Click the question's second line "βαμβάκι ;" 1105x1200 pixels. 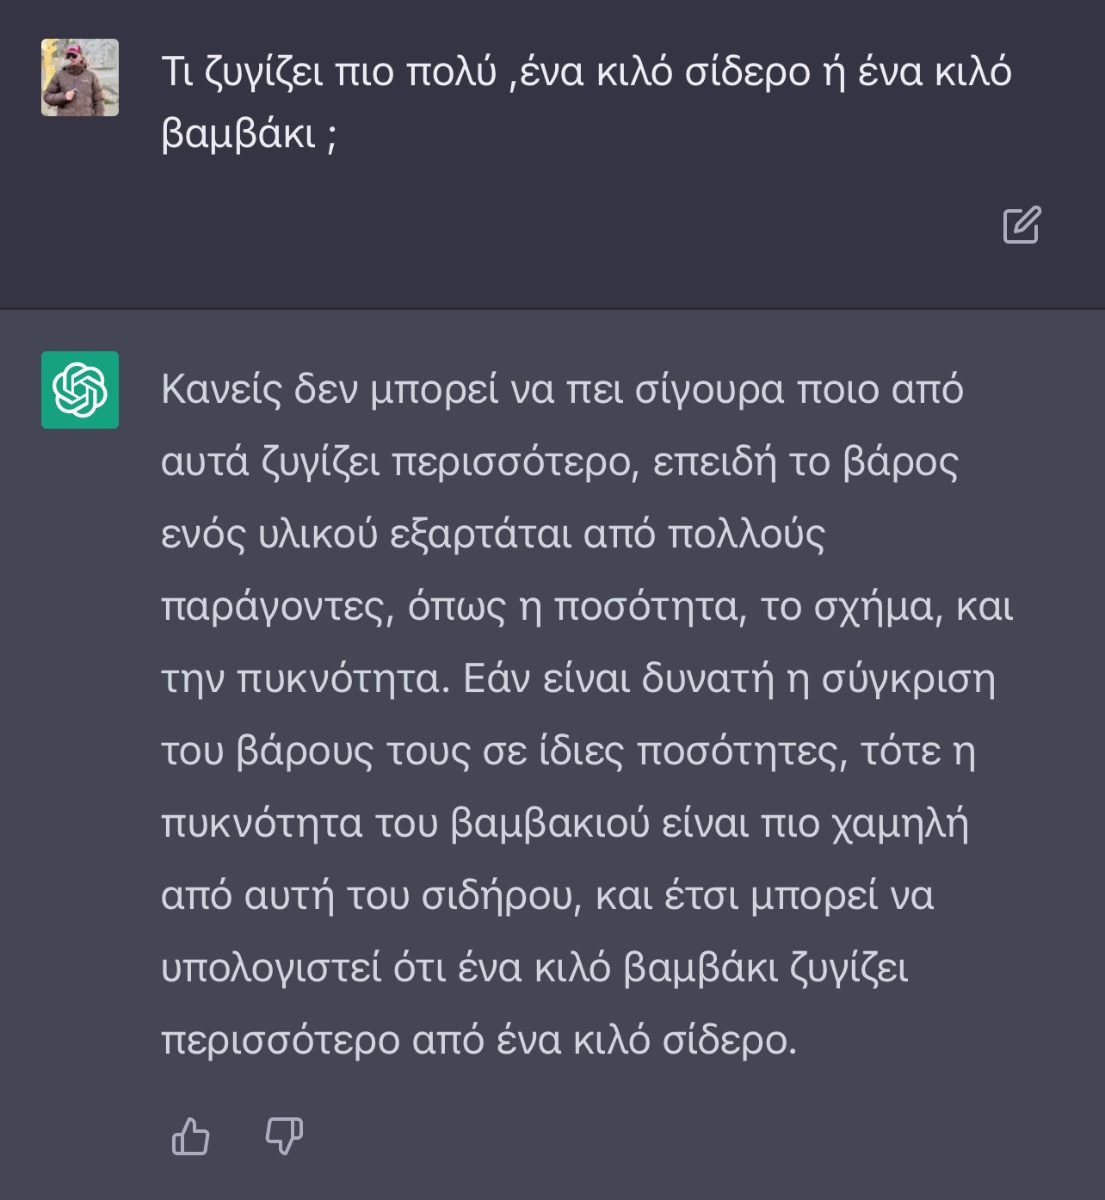[x=249, y=133]
